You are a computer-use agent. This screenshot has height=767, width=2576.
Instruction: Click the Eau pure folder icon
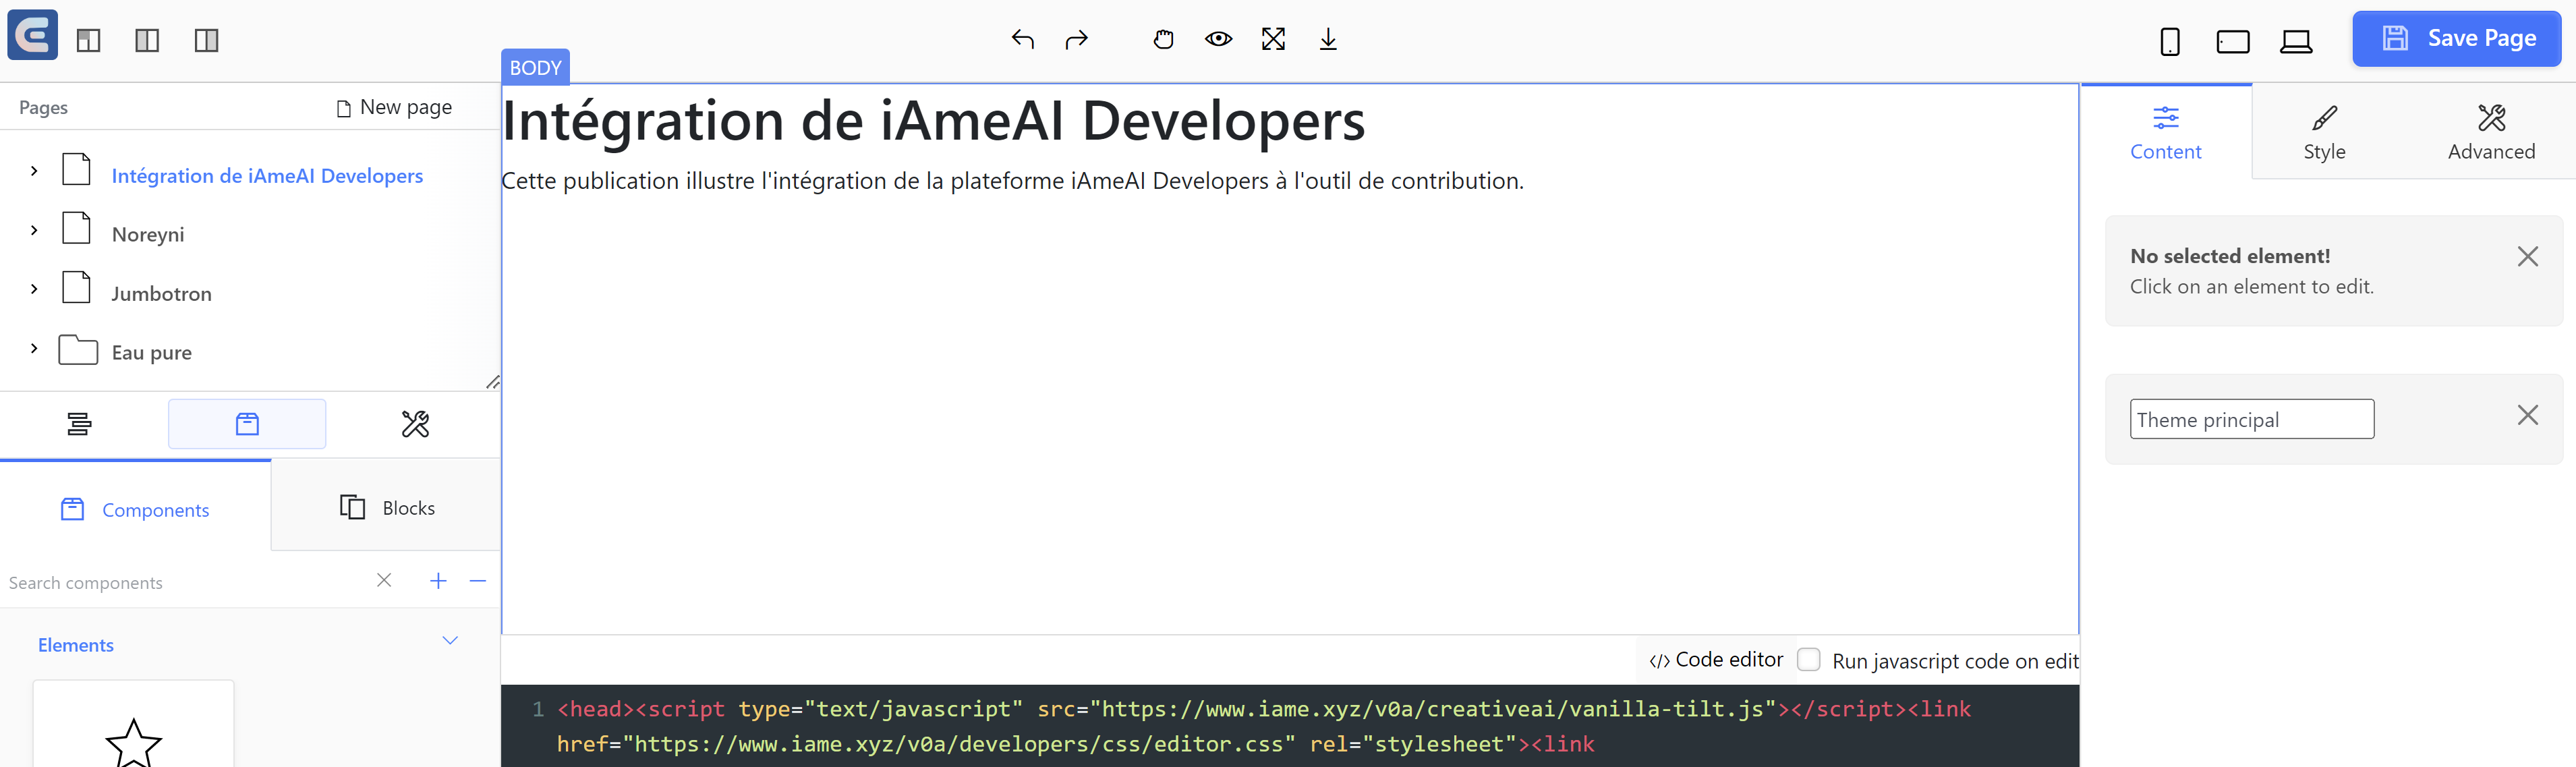click(x=78, y=350)
